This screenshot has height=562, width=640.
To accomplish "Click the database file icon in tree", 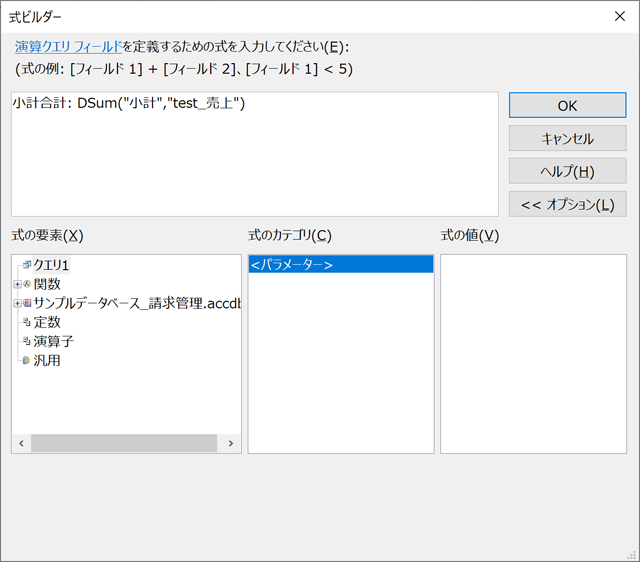I will pyautogui.click(x=27, y=303).
